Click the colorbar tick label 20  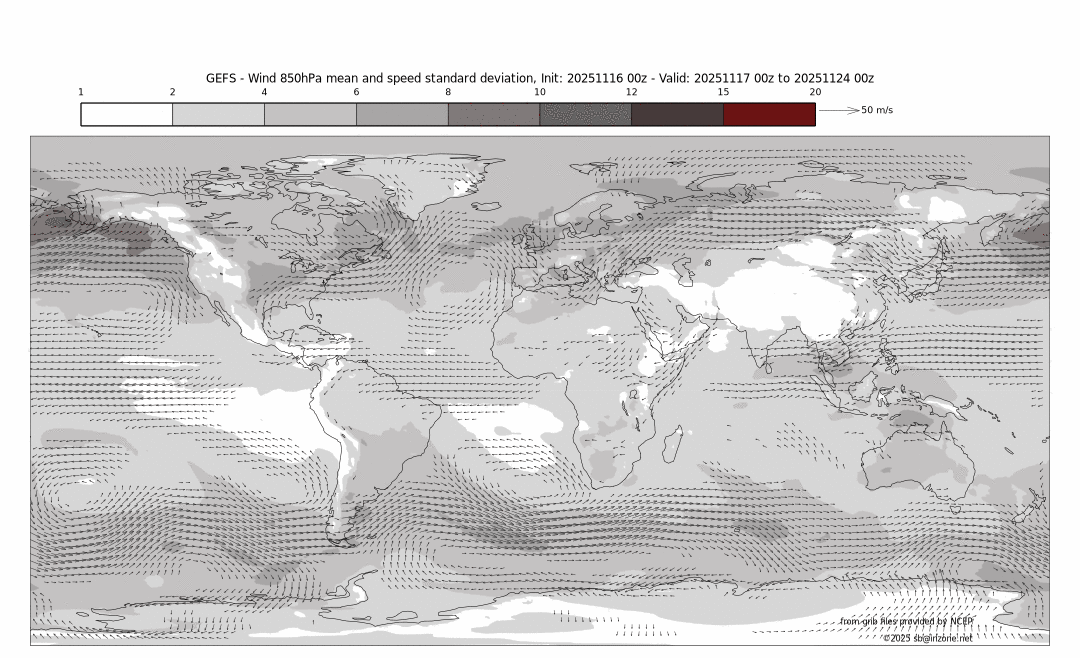pos(815,92)
